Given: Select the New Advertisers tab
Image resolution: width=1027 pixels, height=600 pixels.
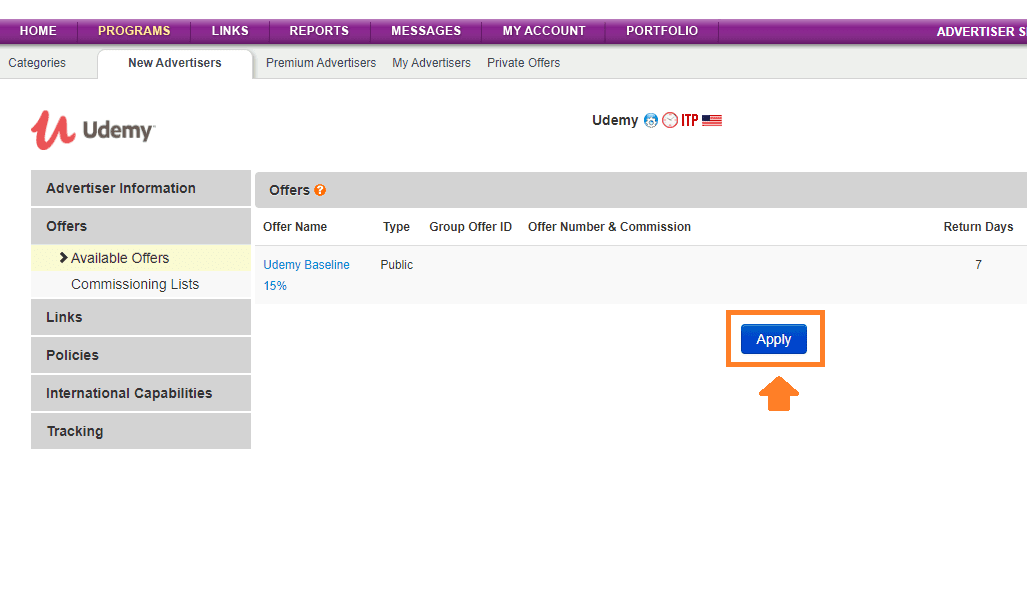Looking at the screenshot, I should tap(175, 63).
